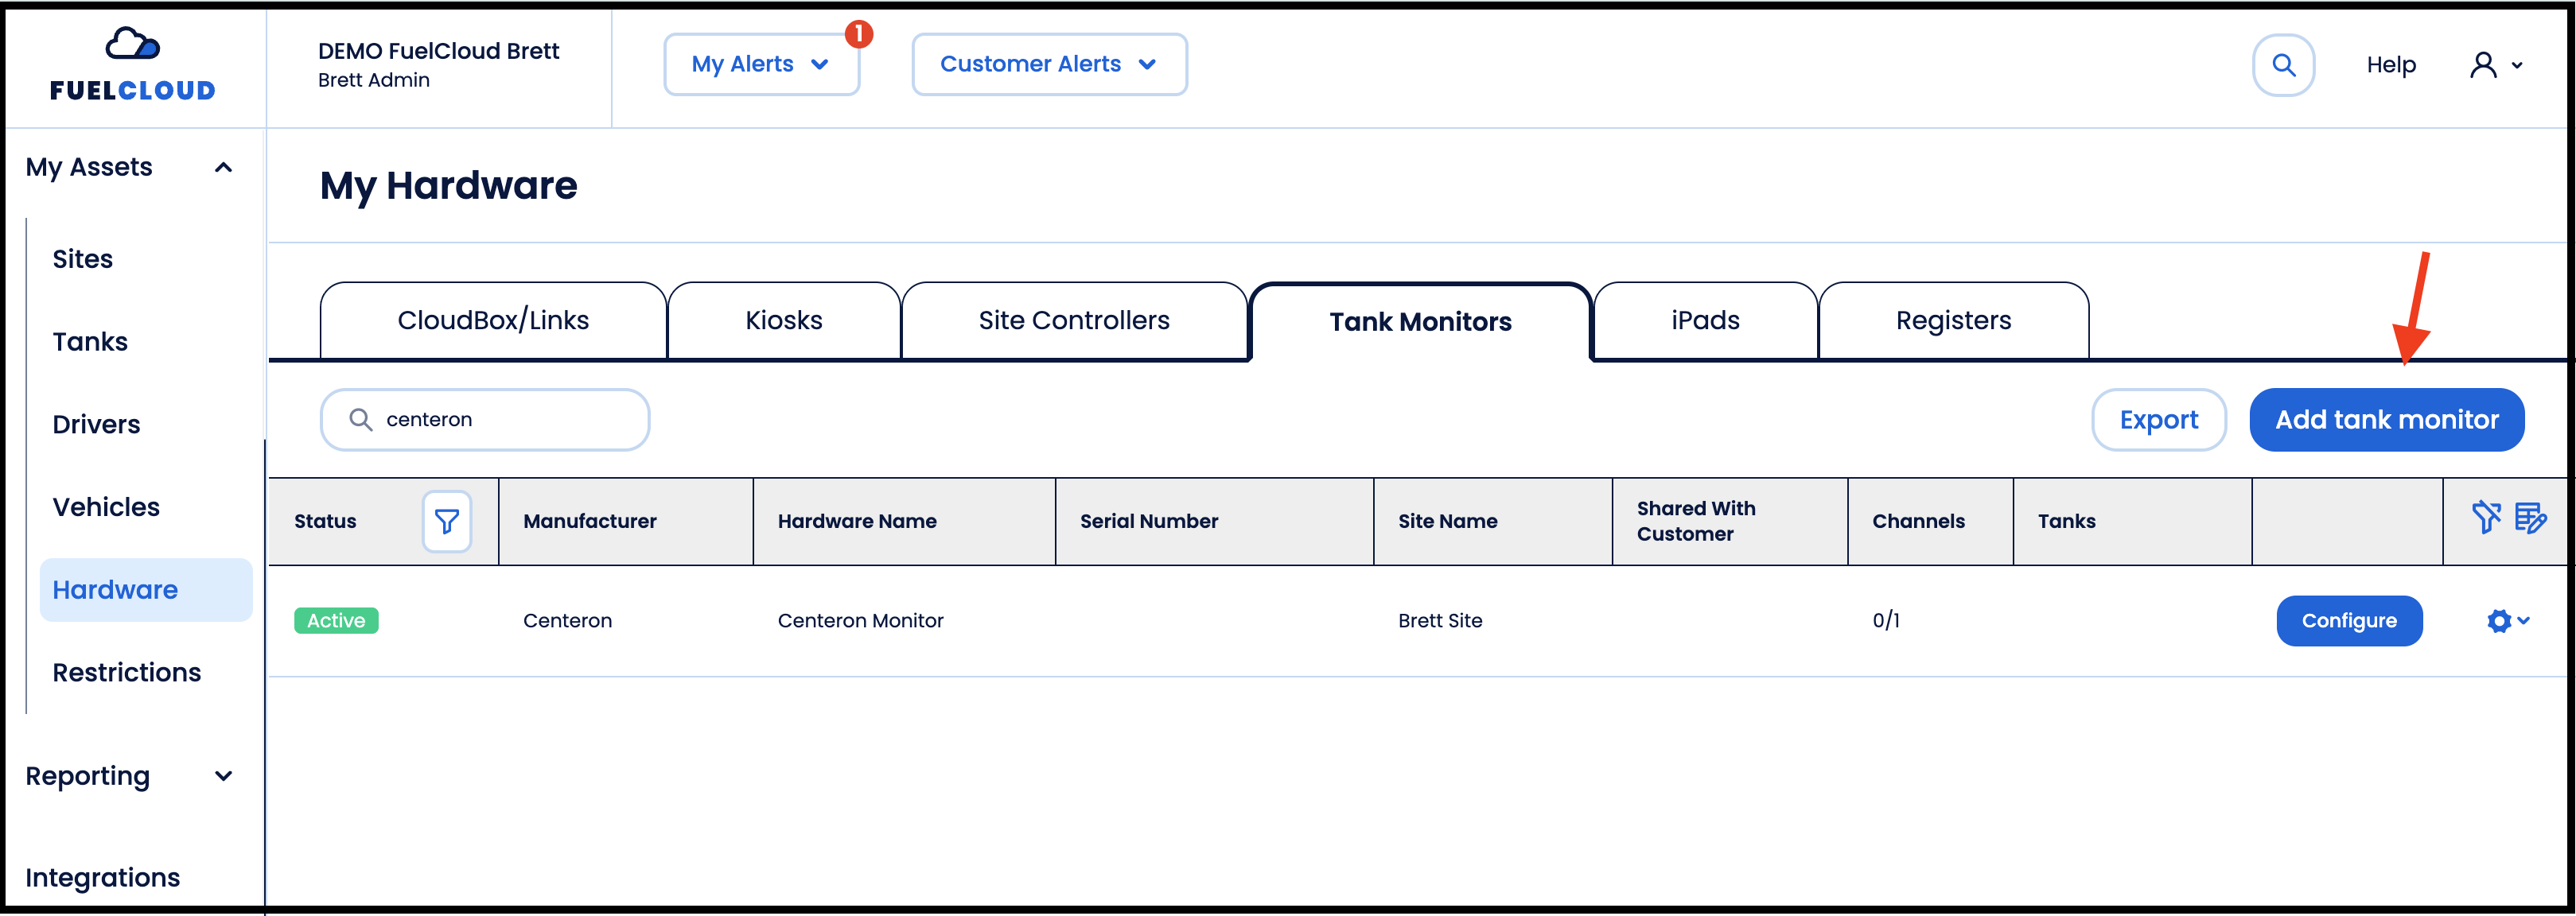
Task: Click the Centeron Monitor hardware name
Action: pos(860,621)
